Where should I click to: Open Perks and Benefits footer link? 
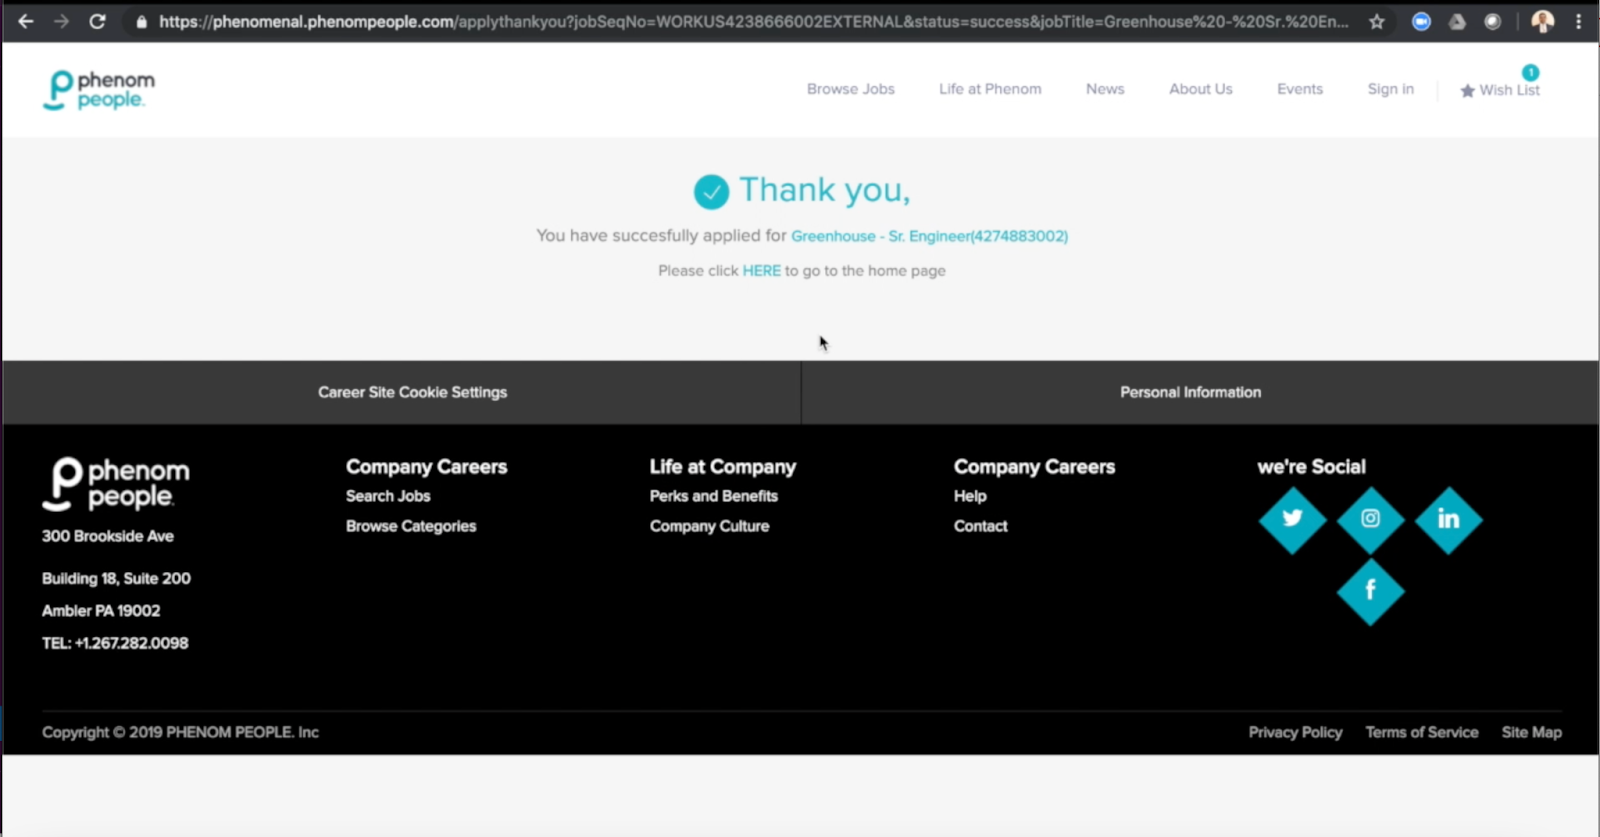click(713, 496)
